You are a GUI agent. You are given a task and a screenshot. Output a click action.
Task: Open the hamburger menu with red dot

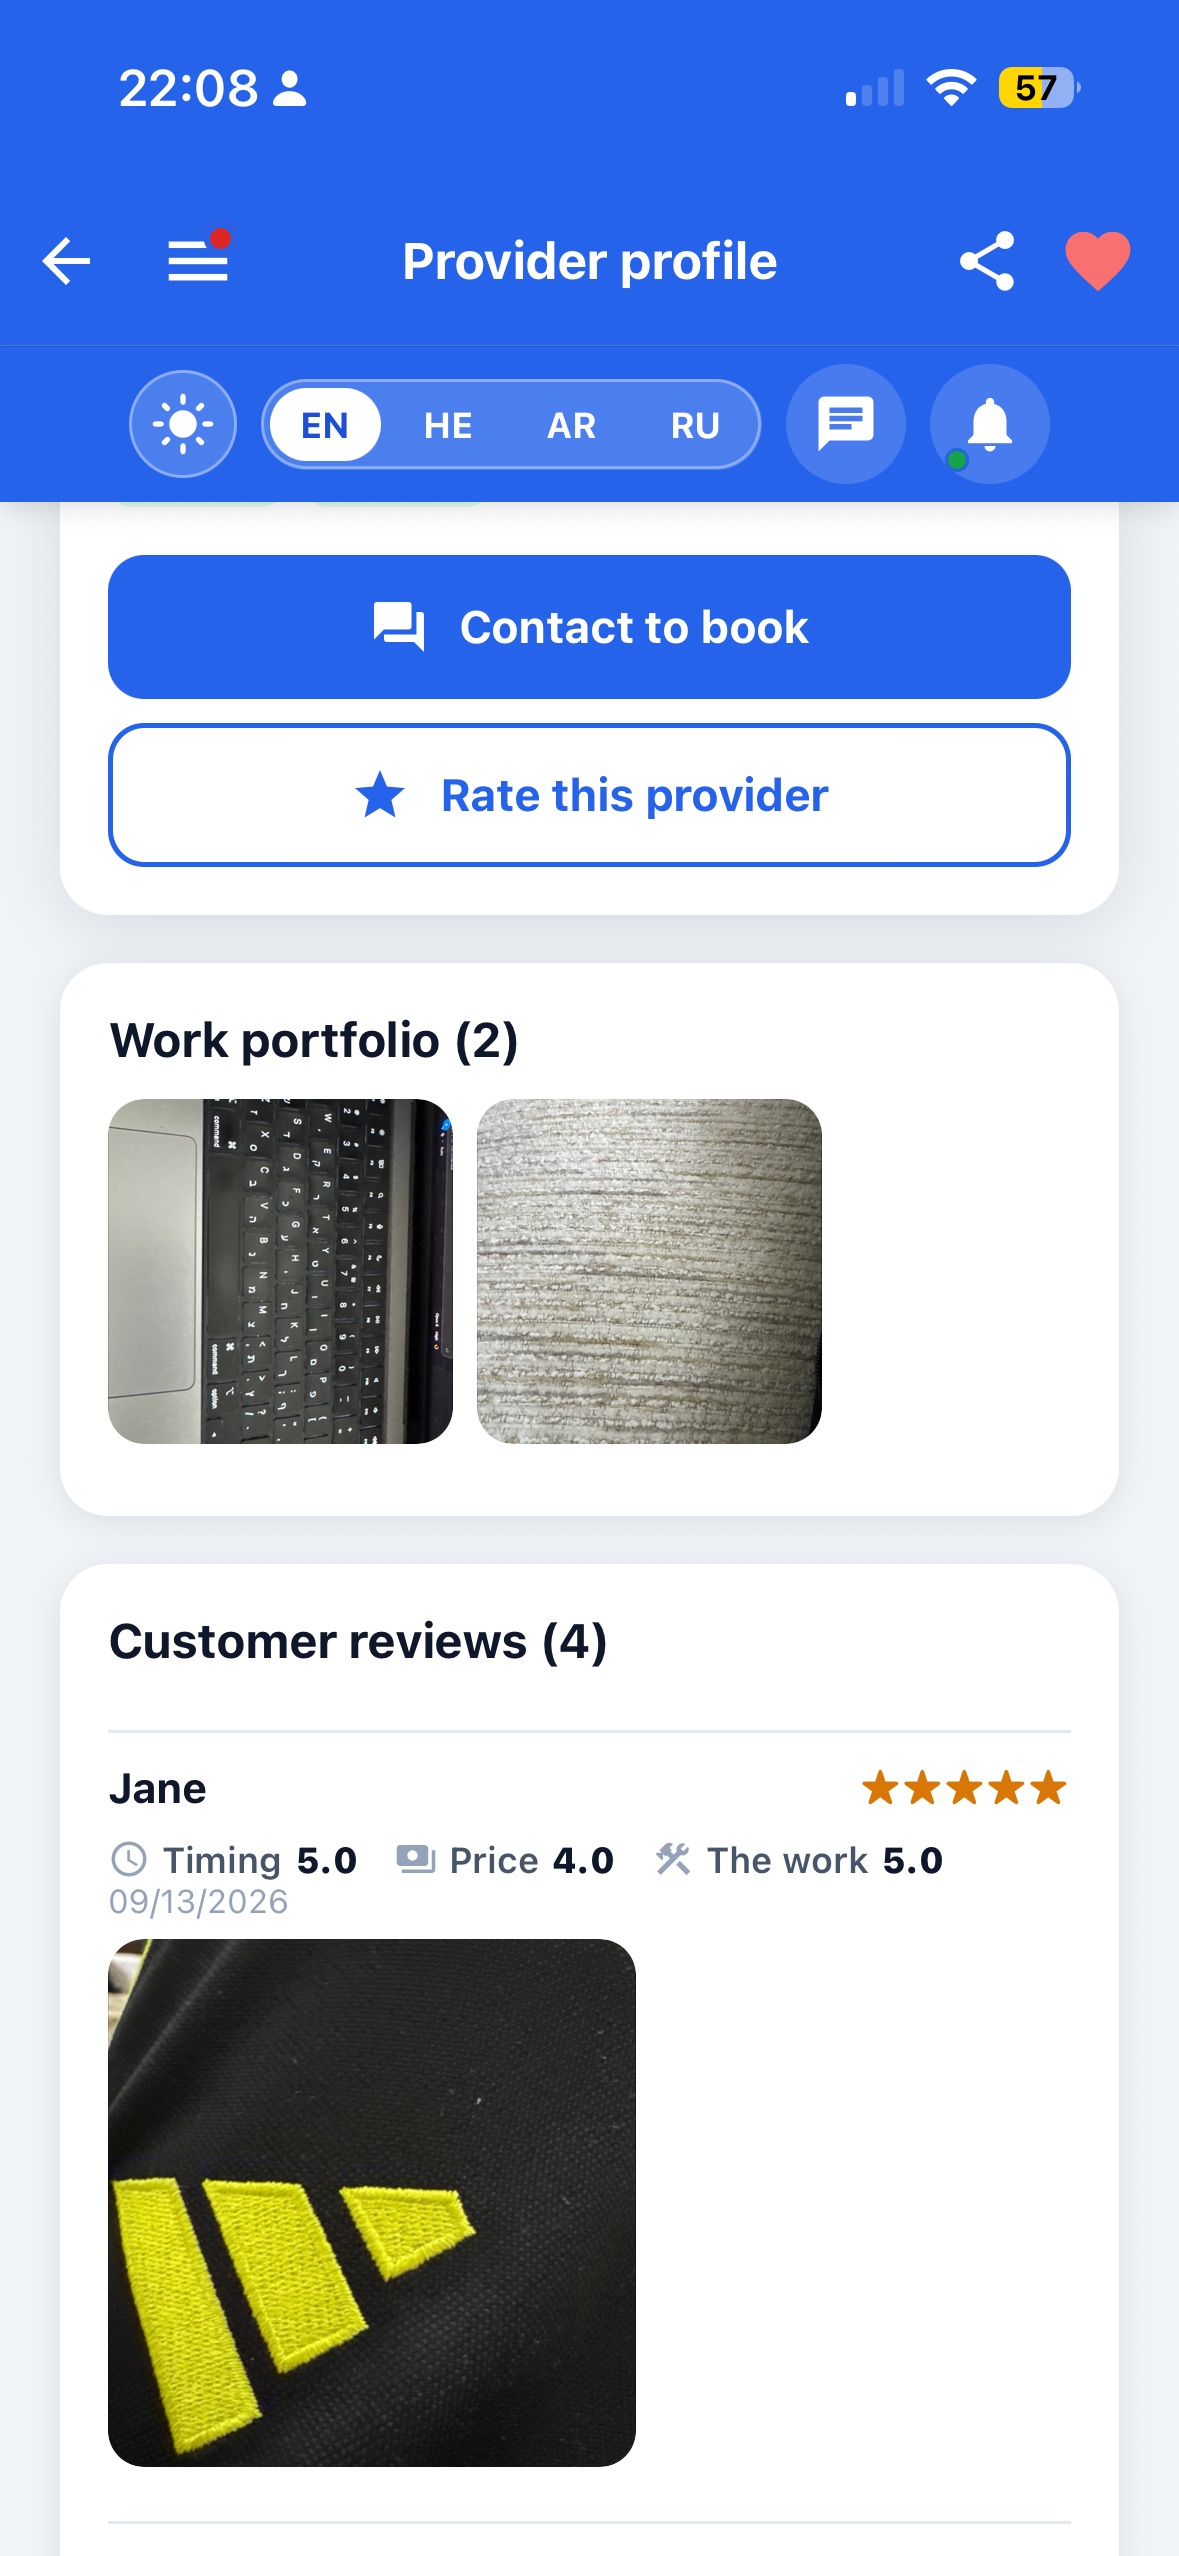pyautogui.click(x=198, y=259)
